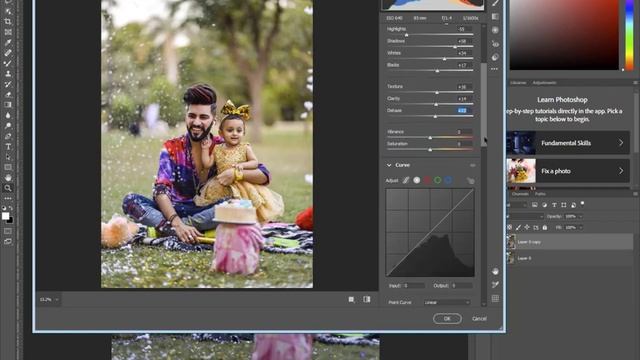Open the Presets icon in Camera Raw sidebar
The height and width of the screenshot is (360, 640).
pos(496,57)
